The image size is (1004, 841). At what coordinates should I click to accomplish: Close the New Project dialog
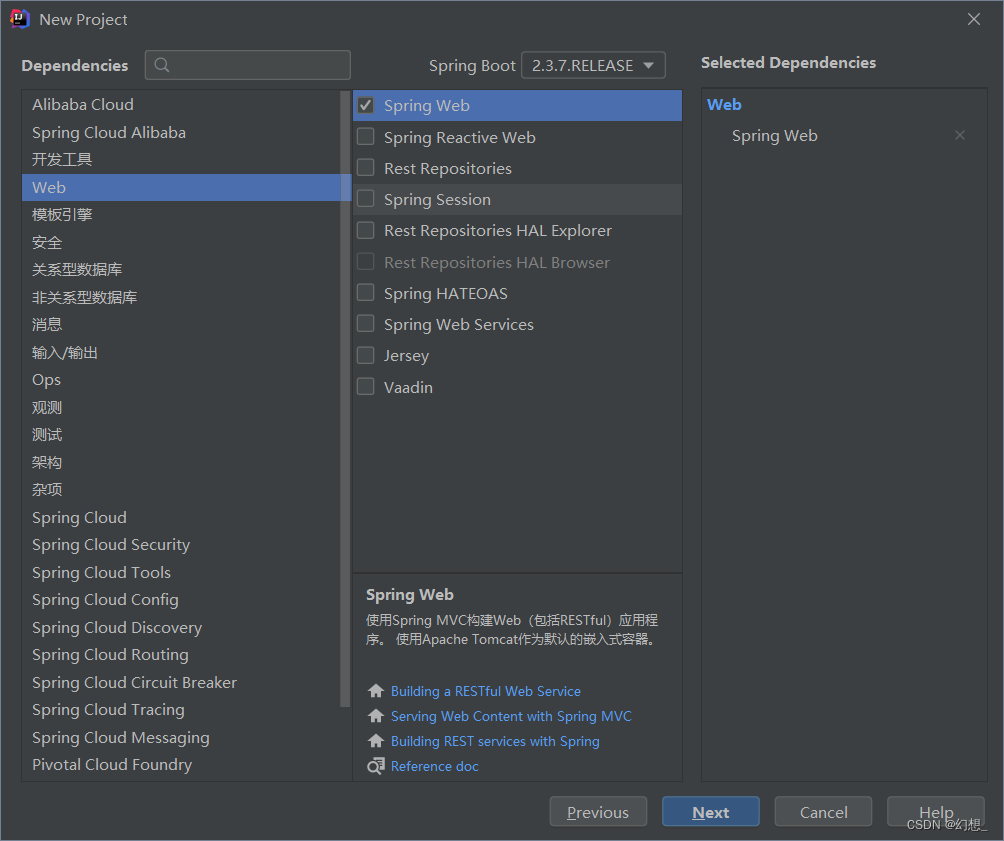click(974, 19)
